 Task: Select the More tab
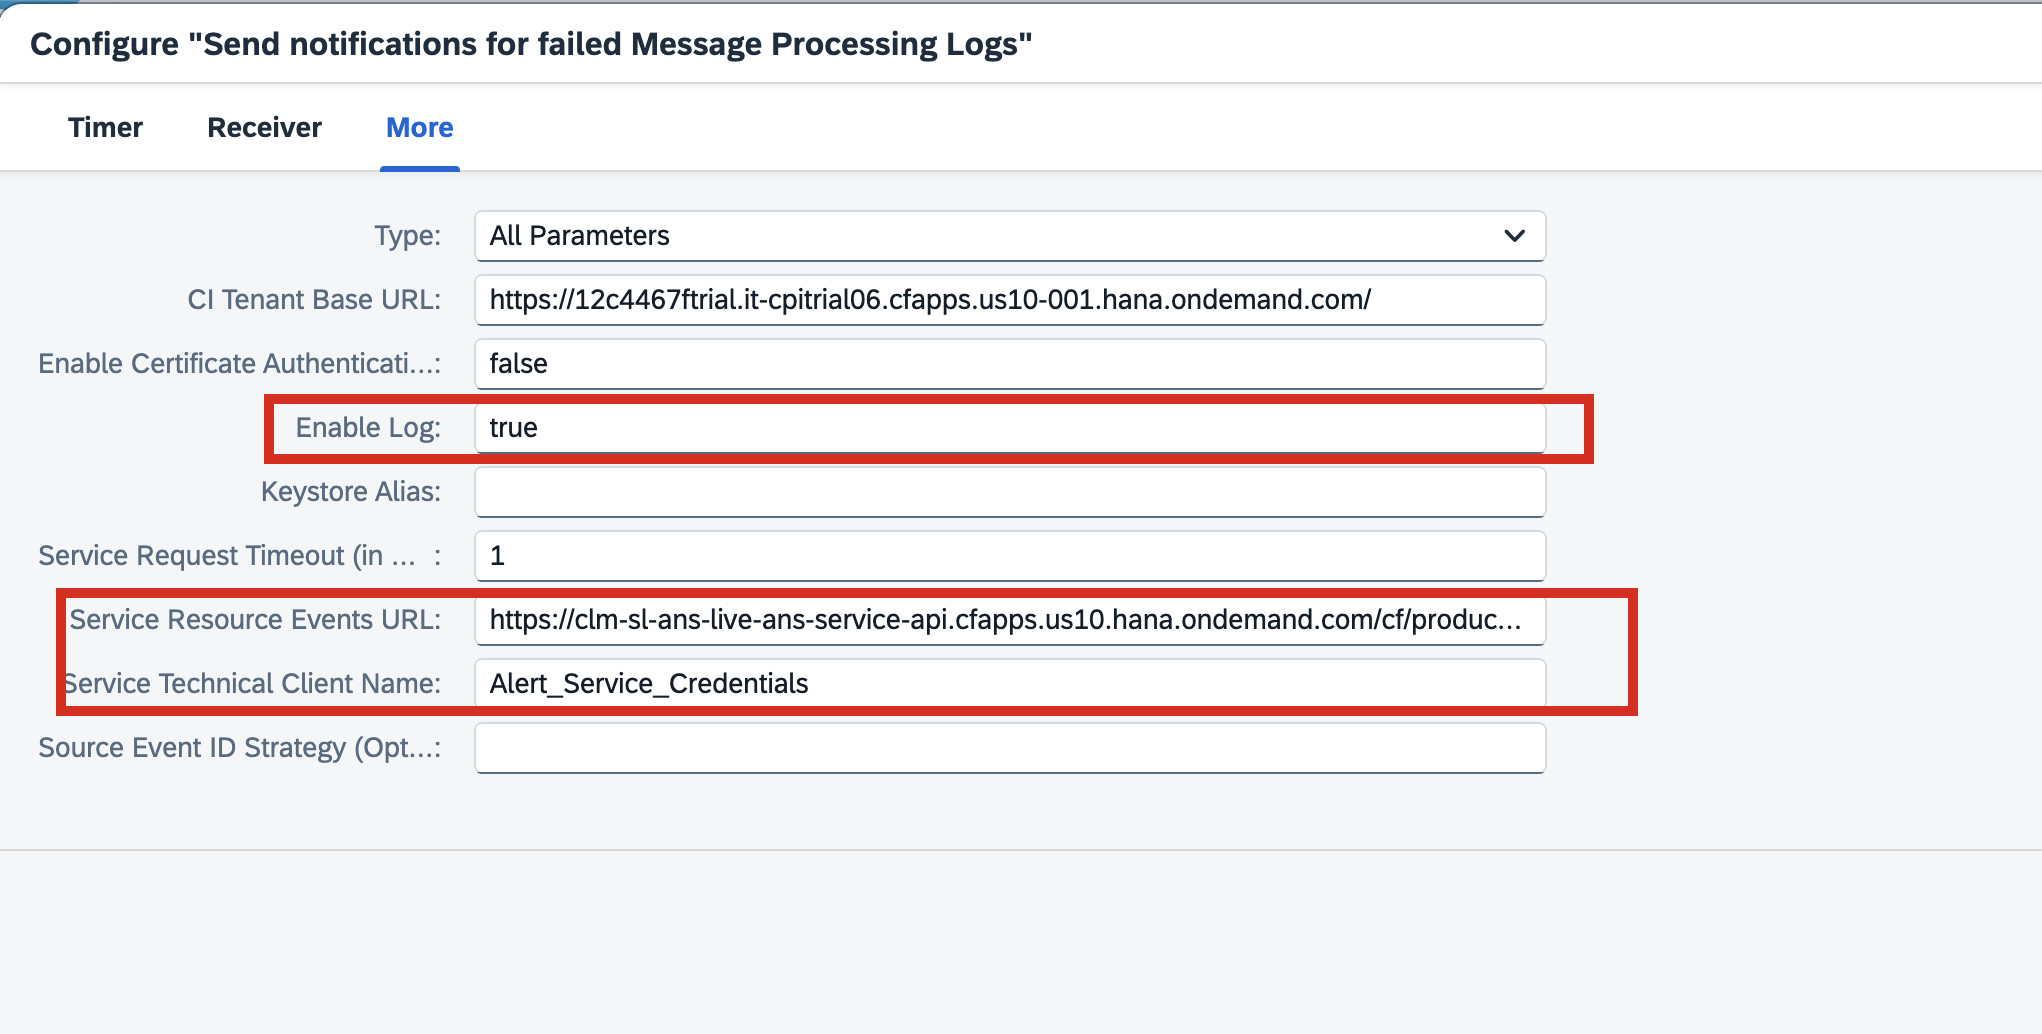coord(419,127)
